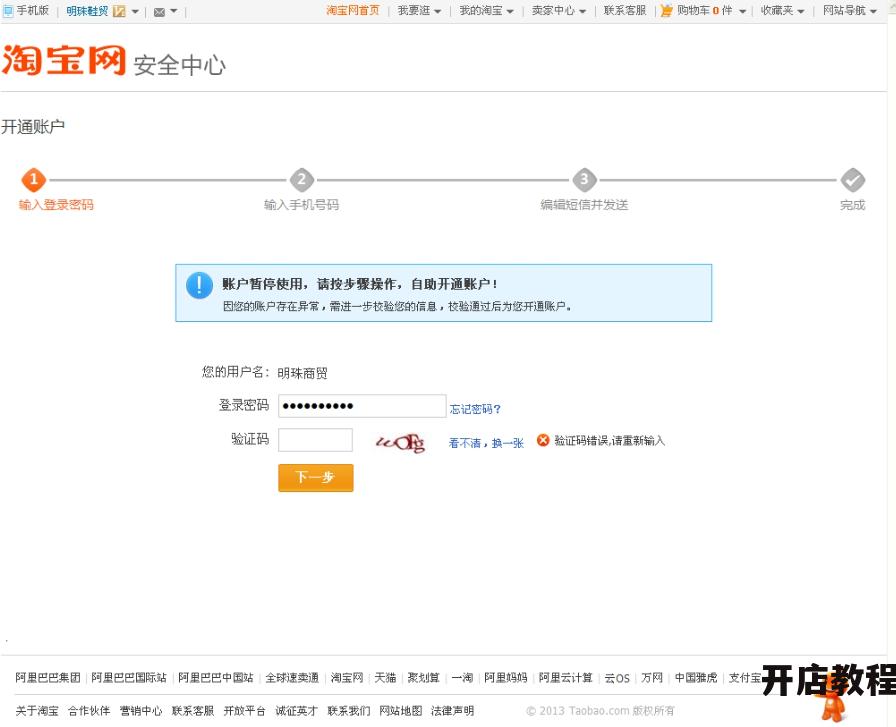
Task: Open the 云OS footer link
Action: click(617, 678)
